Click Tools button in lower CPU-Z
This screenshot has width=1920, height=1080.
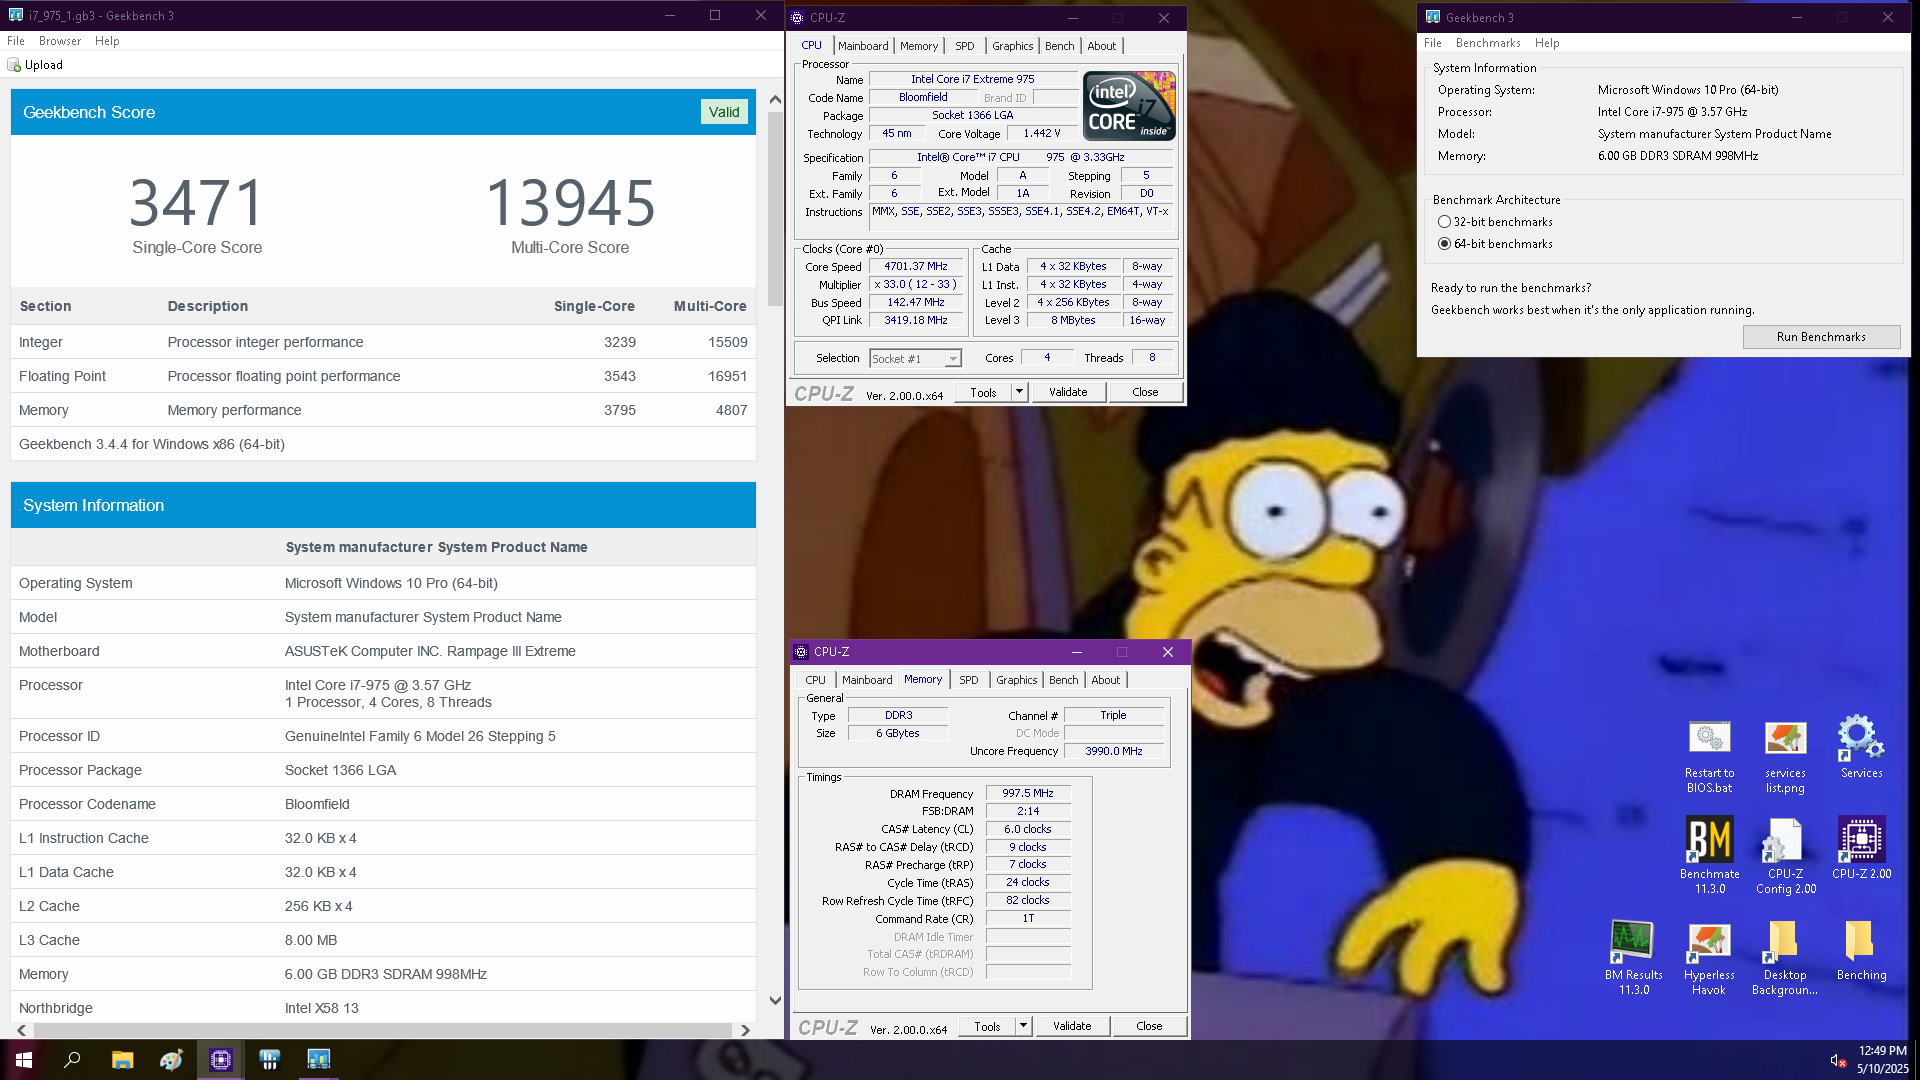pos(987,1026)
